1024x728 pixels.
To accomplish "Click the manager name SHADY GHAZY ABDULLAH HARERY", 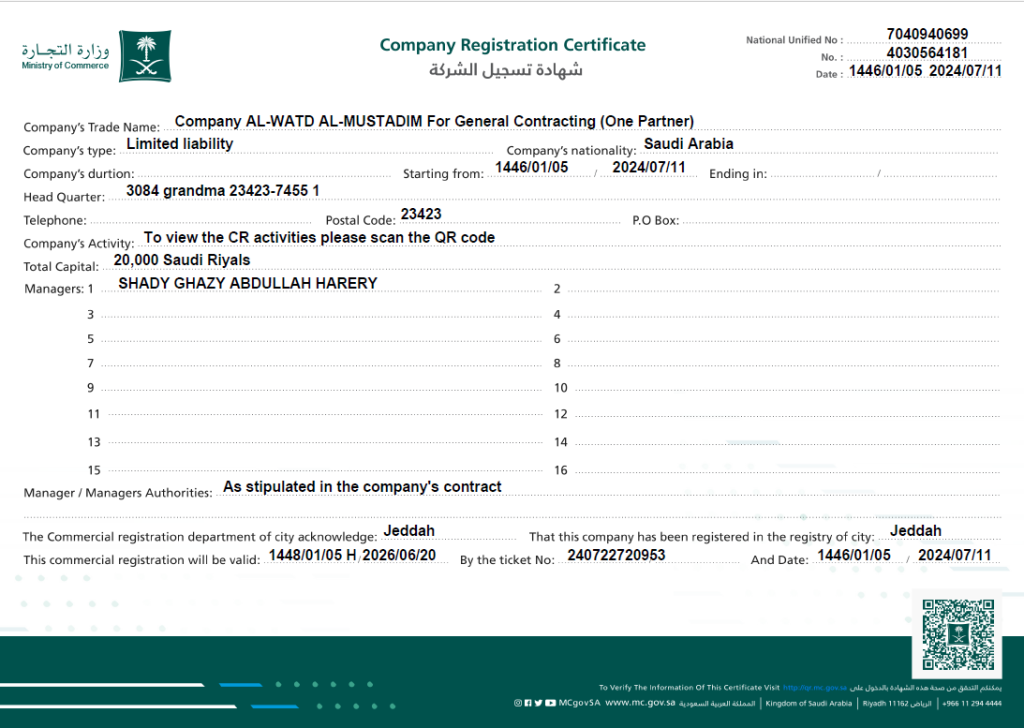I will [247, 283].
